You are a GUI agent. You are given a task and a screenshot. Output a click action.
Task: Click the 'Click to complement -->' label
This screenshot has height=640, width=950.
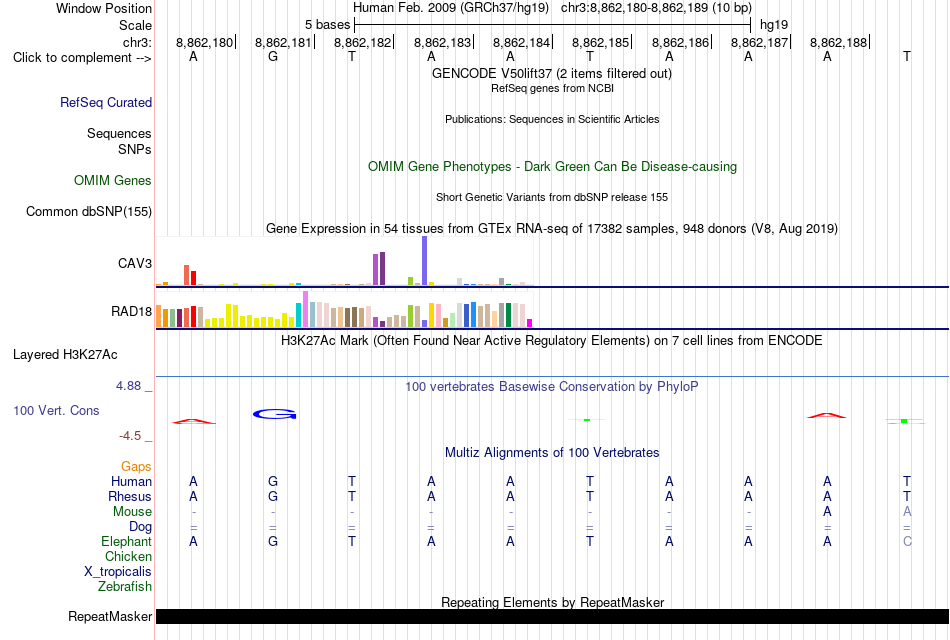pyautogui.click(x=82, y=58)
